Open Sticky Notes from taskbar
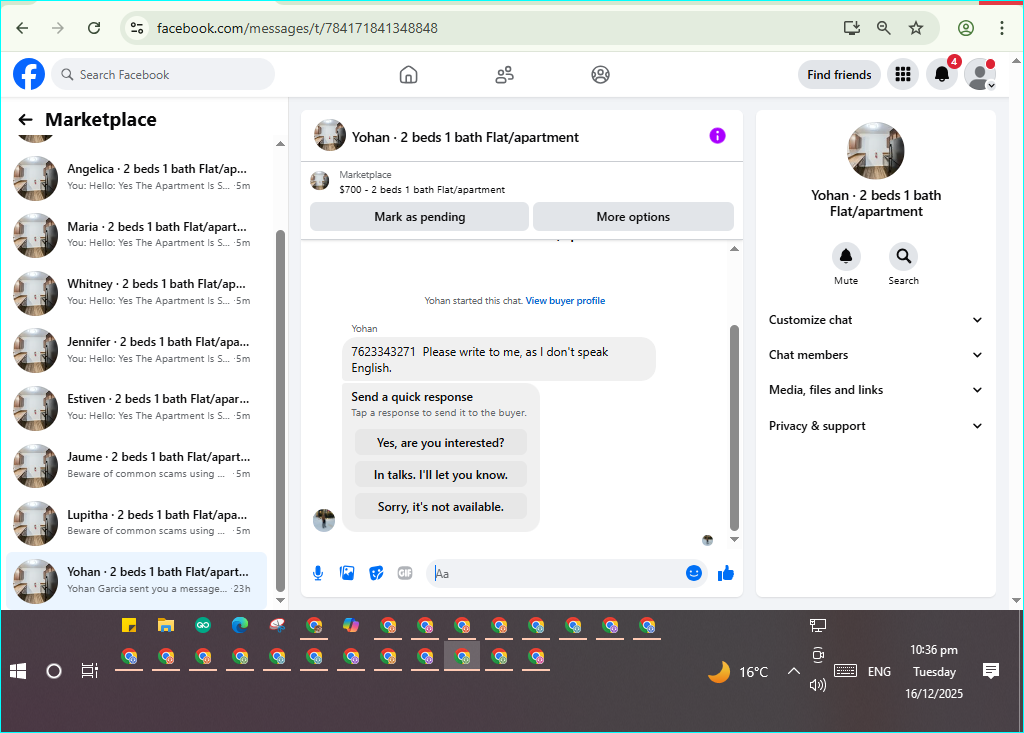The height and width of the screenshot is (733, 1024). pyautogui.click(x=129, y=626)
